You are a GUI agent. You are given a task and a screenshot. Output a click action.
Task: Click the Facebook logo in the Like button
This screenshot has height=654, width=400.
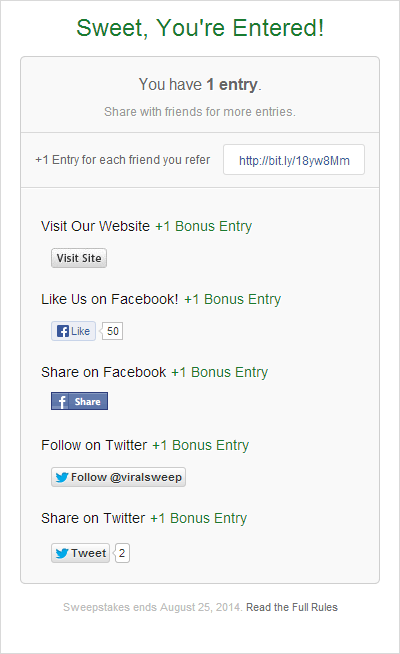63,331
